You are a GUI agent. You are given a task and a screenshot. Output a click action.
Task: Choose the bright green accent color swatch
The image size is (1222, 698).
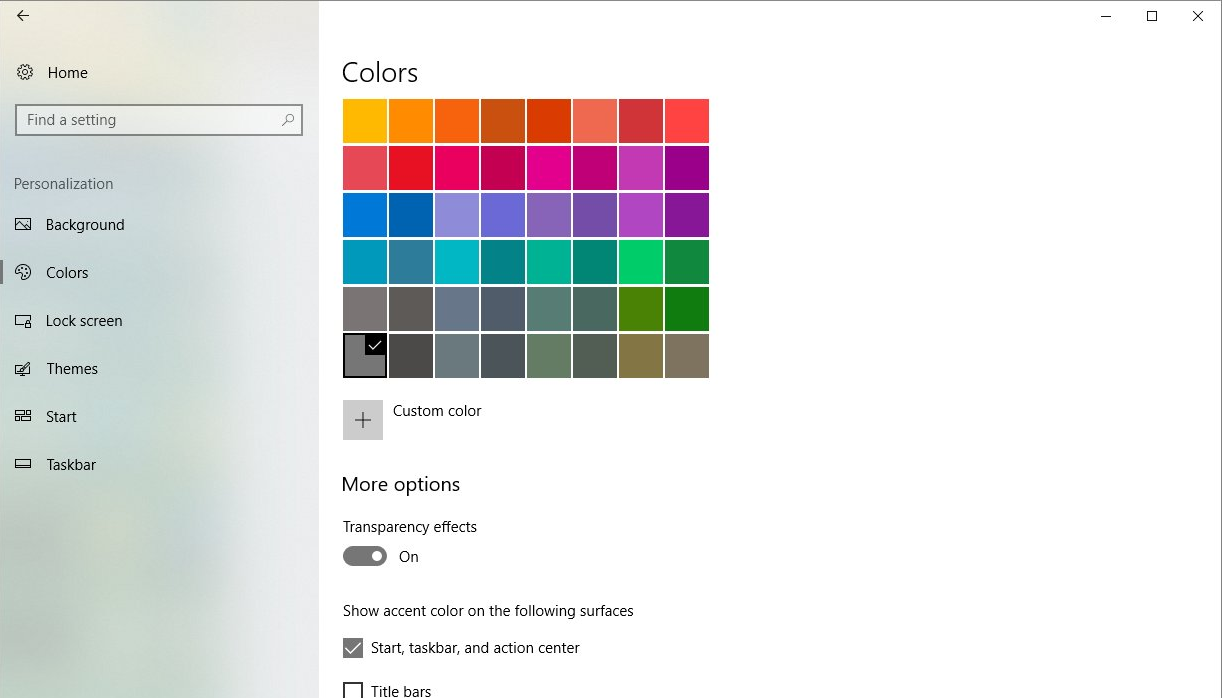click(x=641, y=262)
